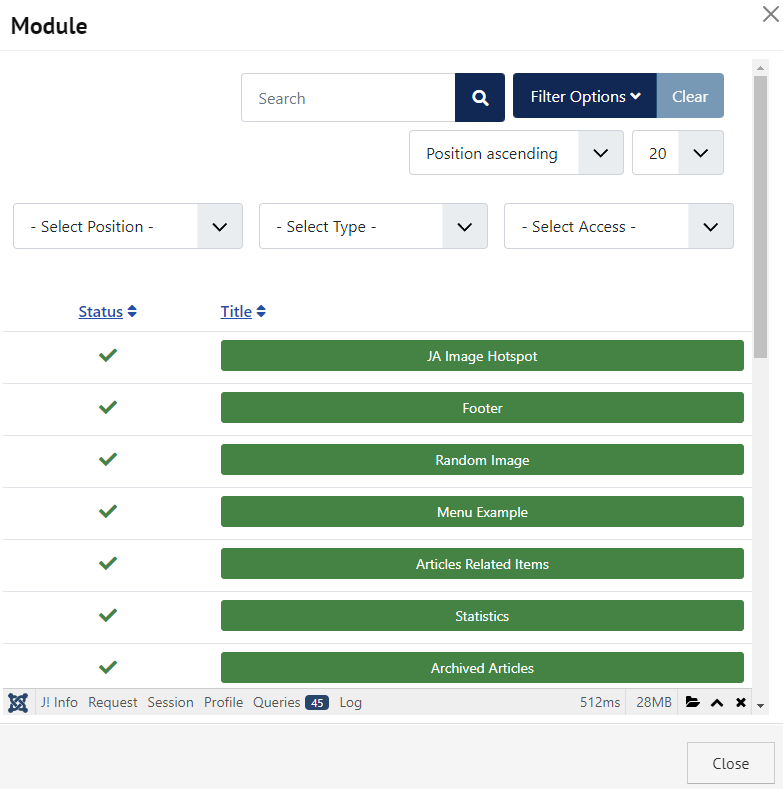Close the Module dialog with top-right X
This screenshot has height=789, width=783.
coord(770,14)
